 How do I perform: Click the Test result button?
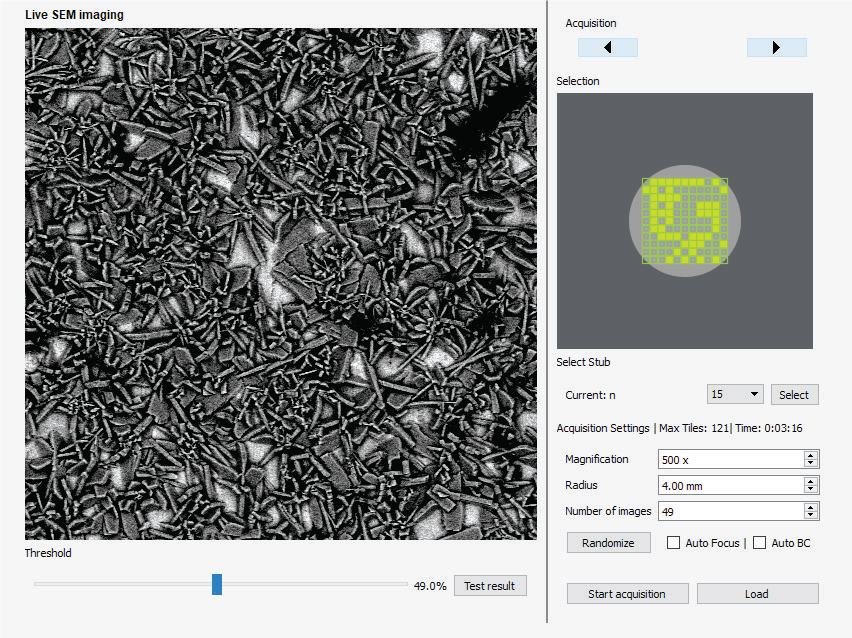pos(490,585)
